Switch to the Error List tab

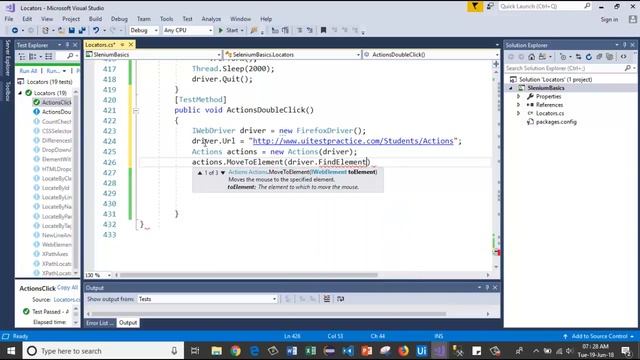click(x=100, y=323)
